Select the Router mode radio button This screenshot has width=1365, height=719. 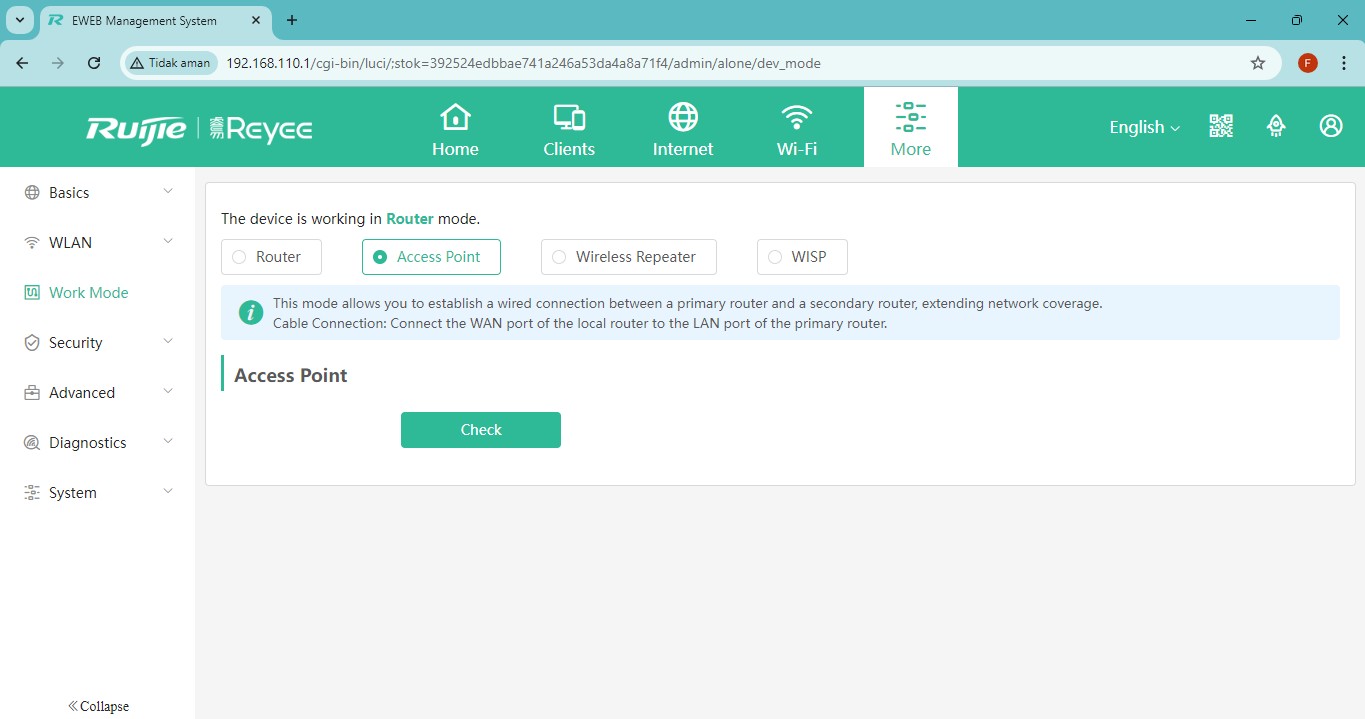point(239,257)
